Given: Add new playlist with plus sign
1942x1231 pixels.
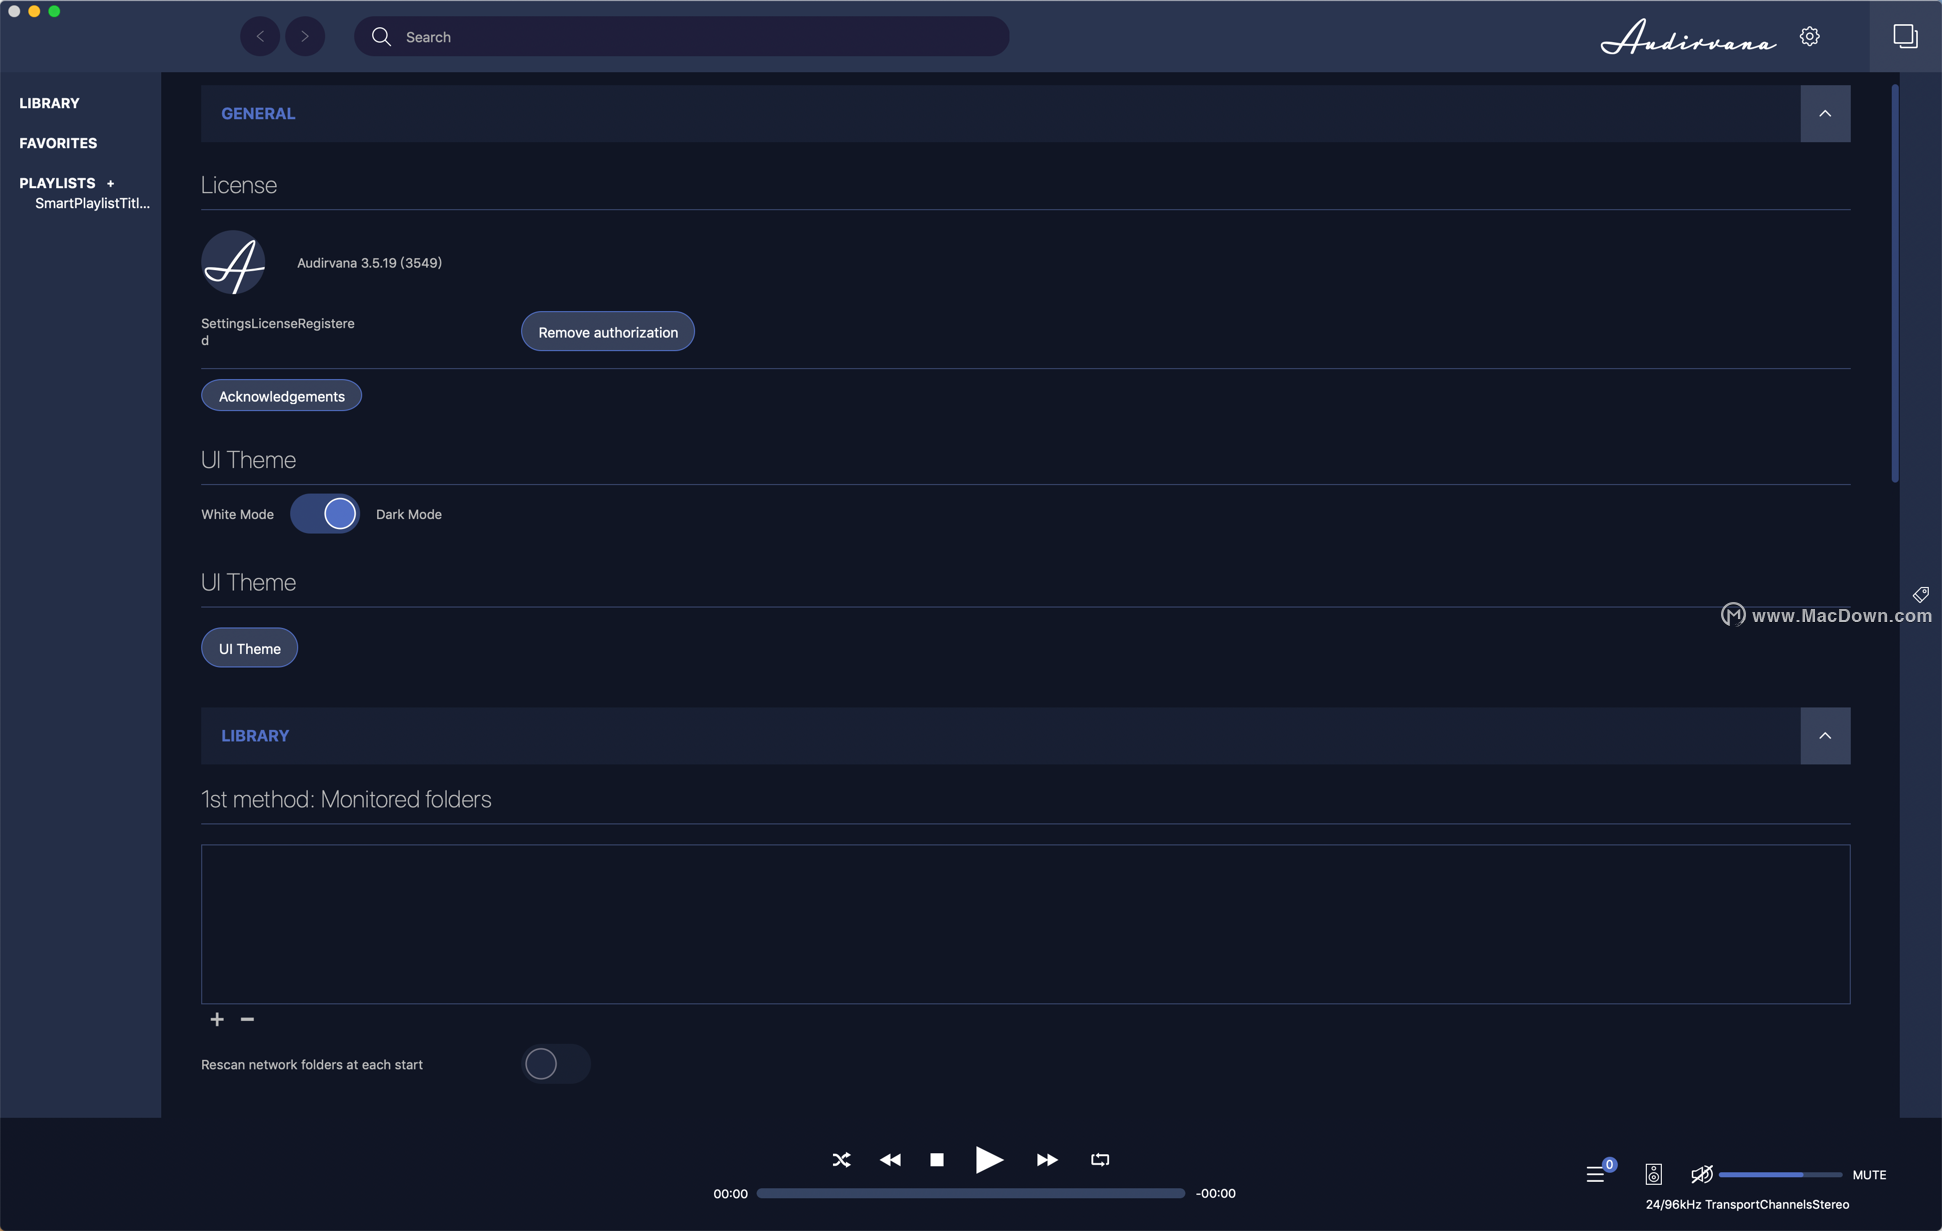Looking at the screenshot, I should 111,184.
